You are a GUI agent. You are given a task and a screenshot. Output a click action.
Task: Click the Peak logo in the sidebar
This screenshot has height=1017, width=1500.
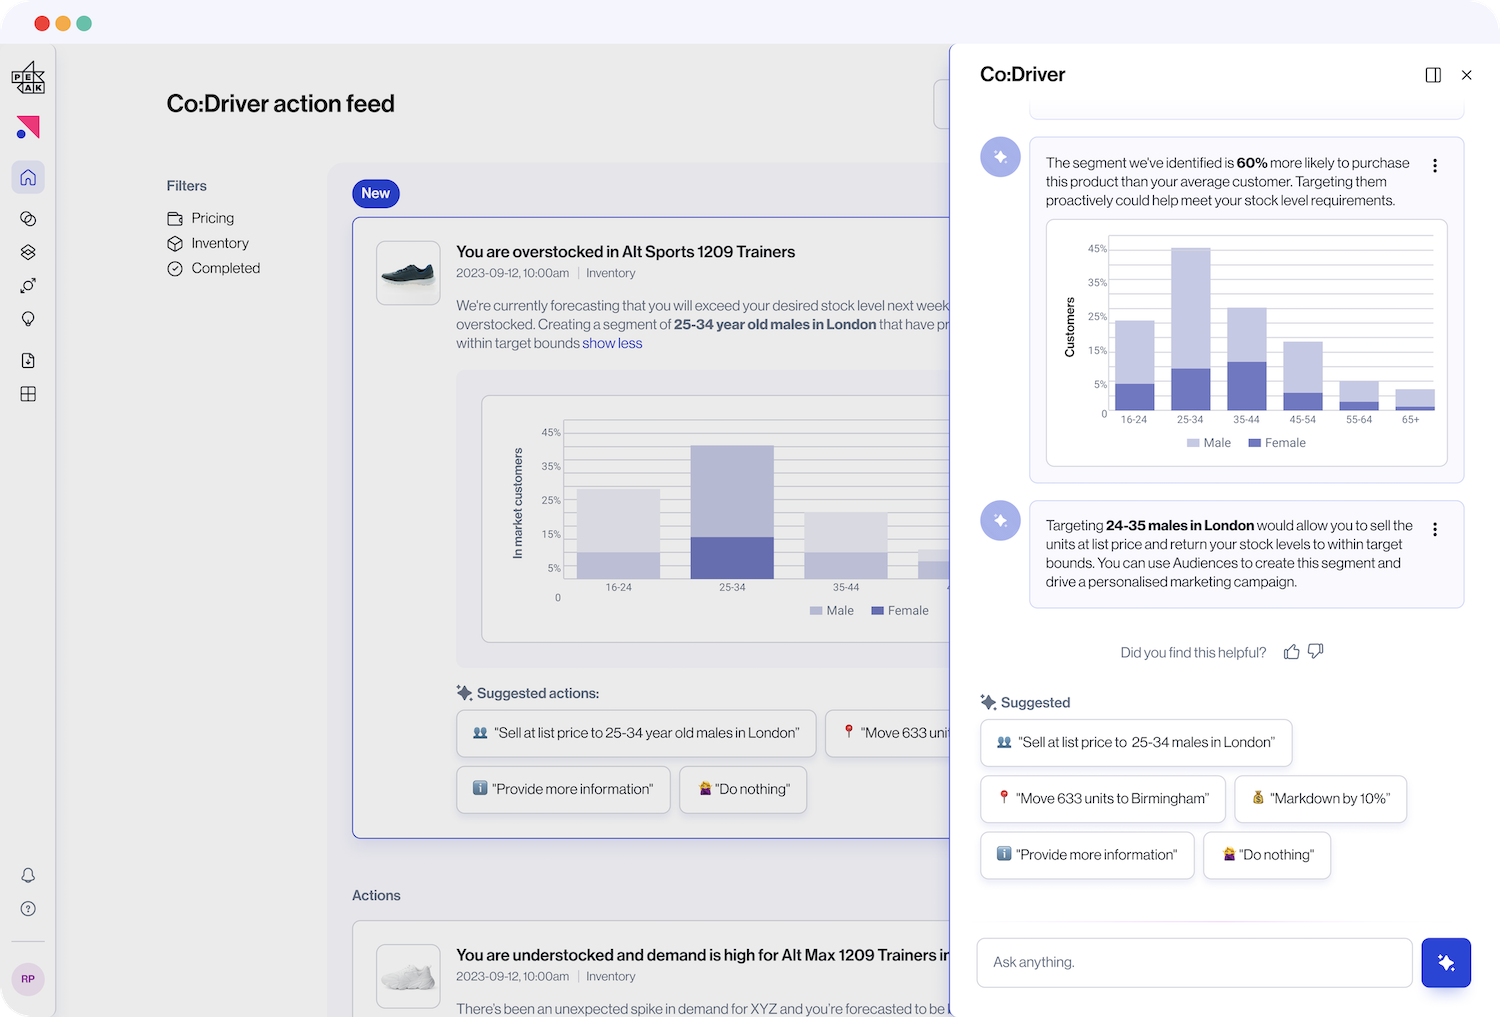(x=28, y=78)
